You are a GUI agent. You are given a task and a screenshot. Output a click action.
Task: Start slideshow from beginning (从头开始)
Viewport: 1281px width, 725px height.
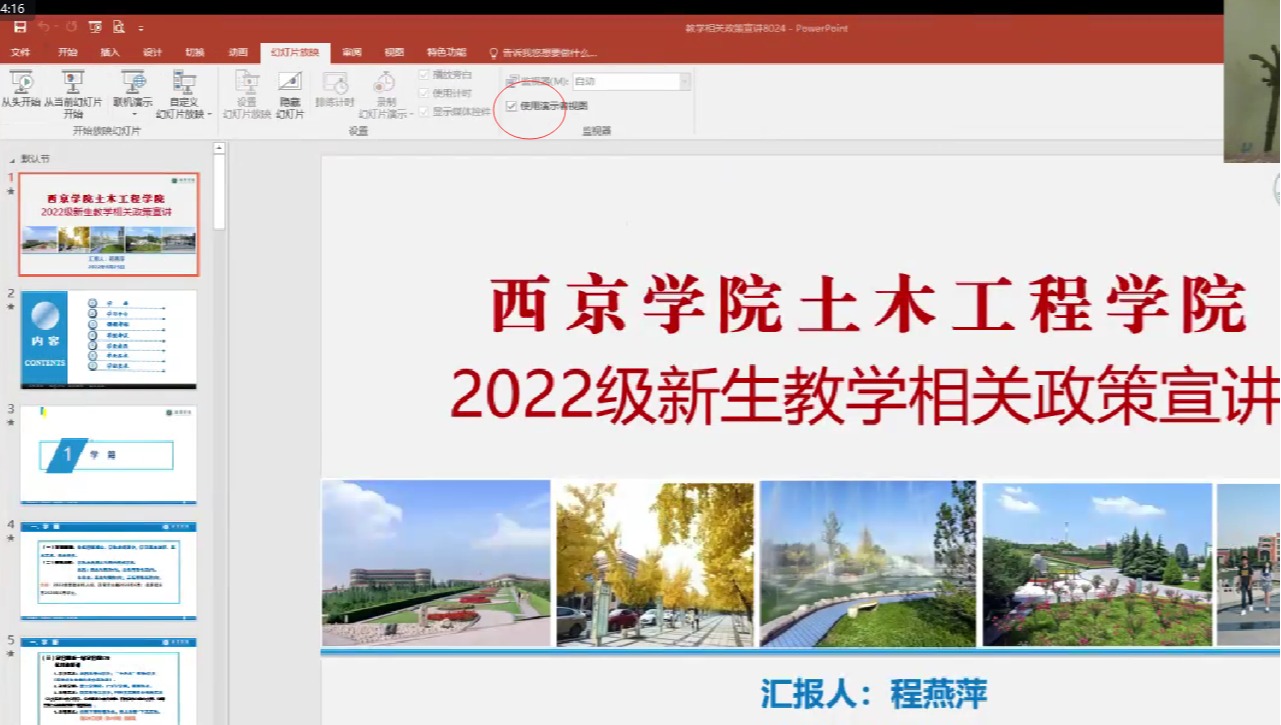pyautogui.click(x=20, y=84)
